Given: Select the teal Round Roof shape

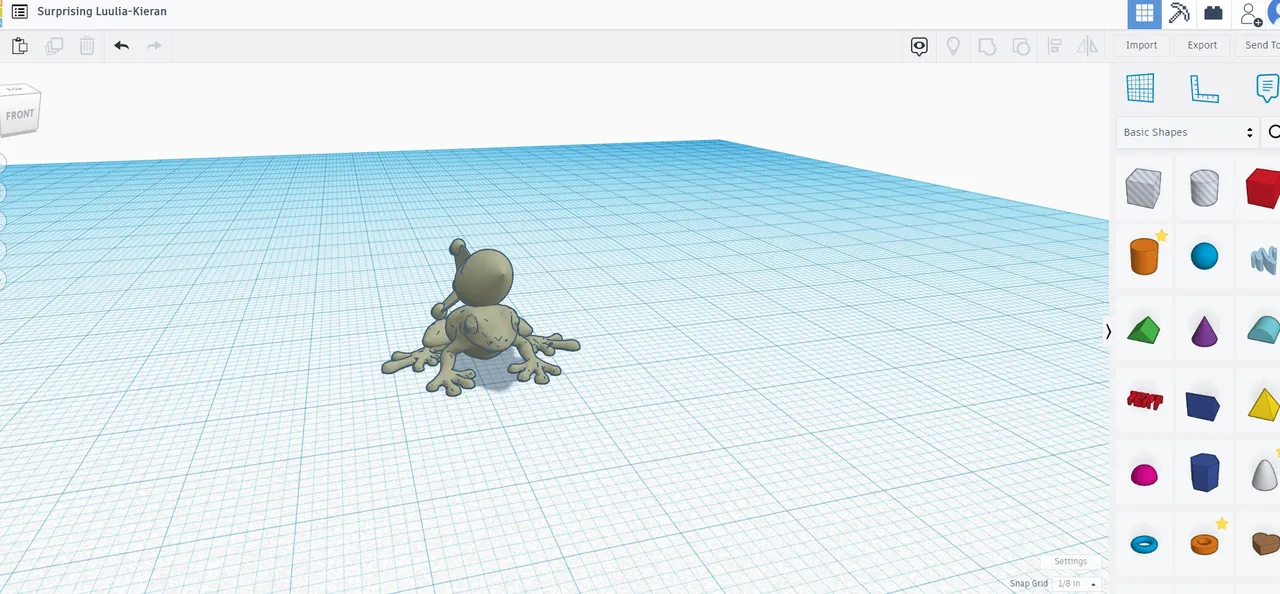Looking at the screenshot, I should (x=1264, y=329).
